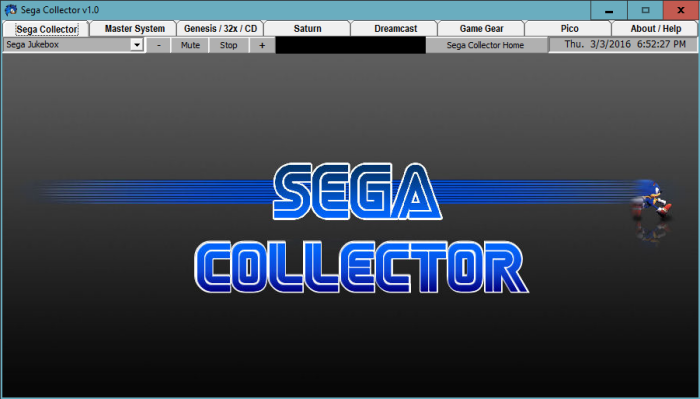
Task: Switch to the Dreamcast tab
Action: click(396, 29)
